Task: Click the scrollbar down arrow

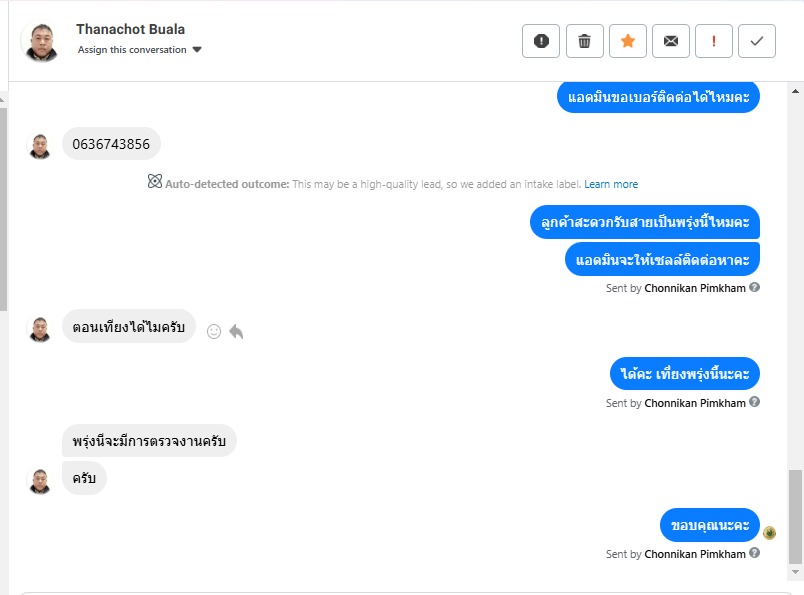Action: 795,571
